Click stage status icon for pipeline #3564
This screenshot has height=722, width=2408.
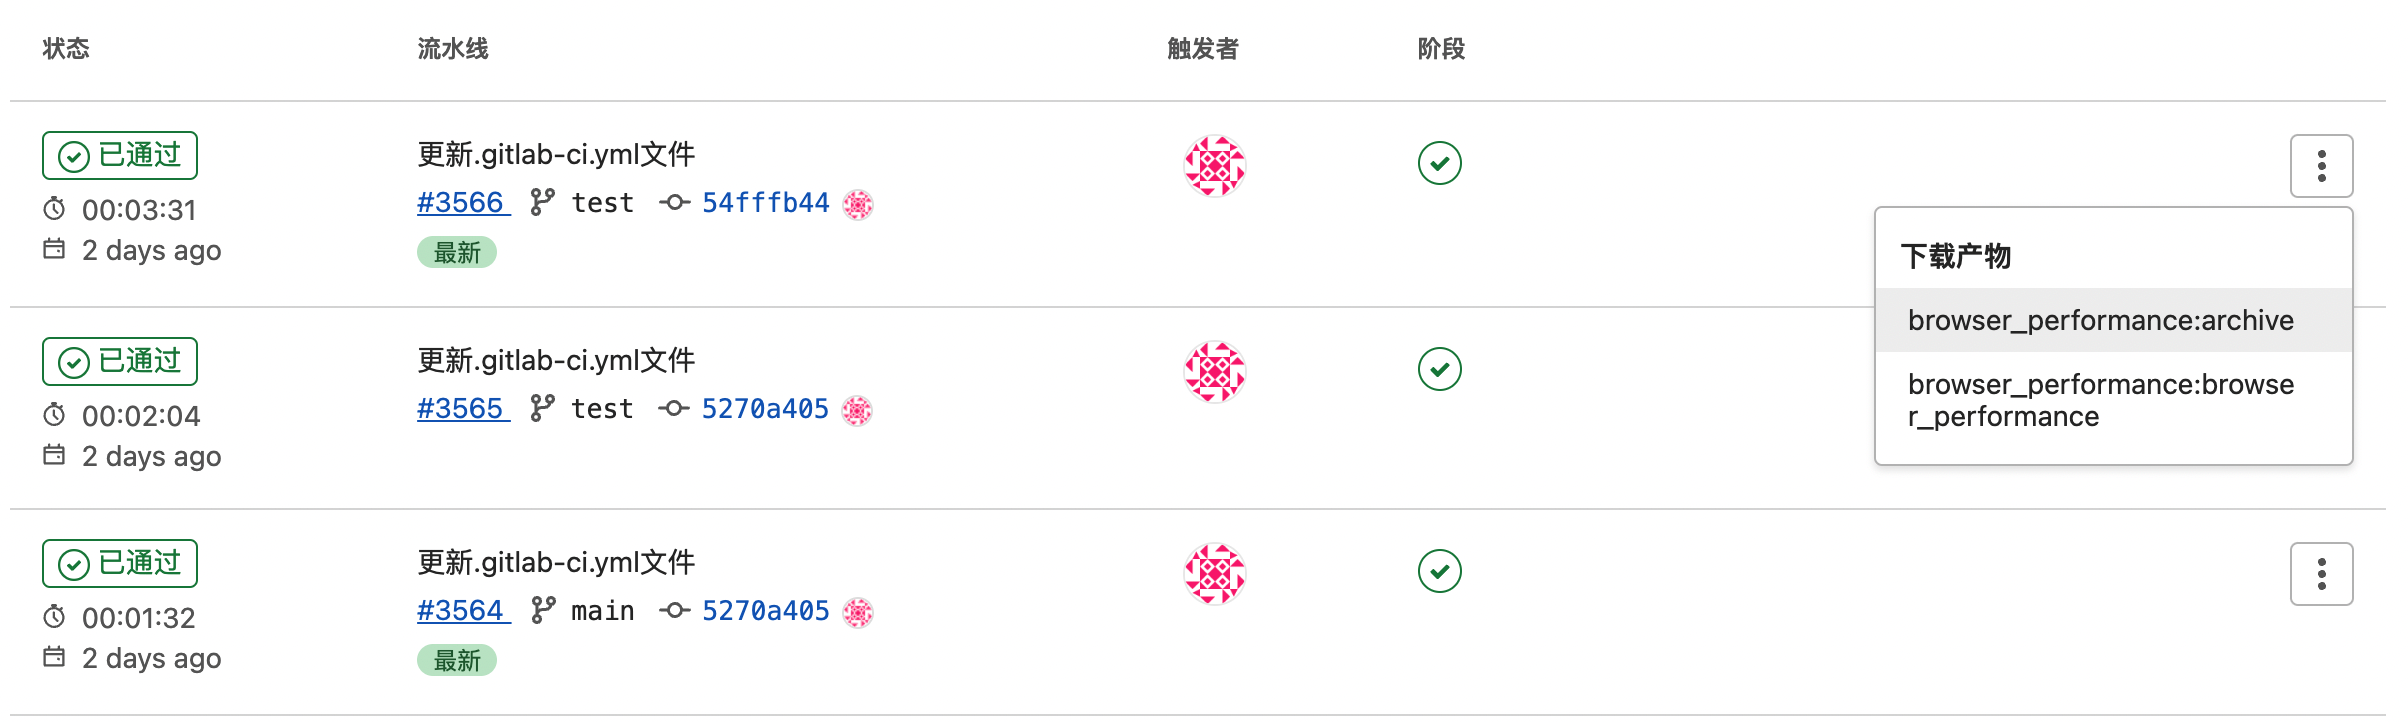(1439, 571)
